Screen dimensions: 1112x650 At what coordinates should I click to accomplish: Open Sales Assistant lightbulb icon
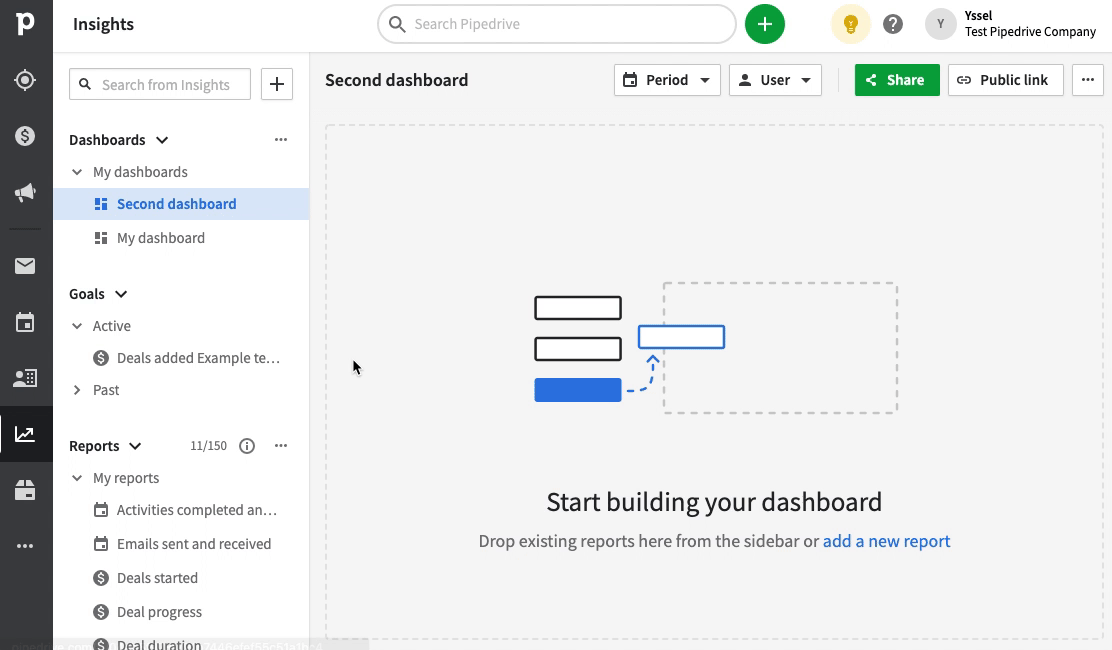[x=850, y=24]
